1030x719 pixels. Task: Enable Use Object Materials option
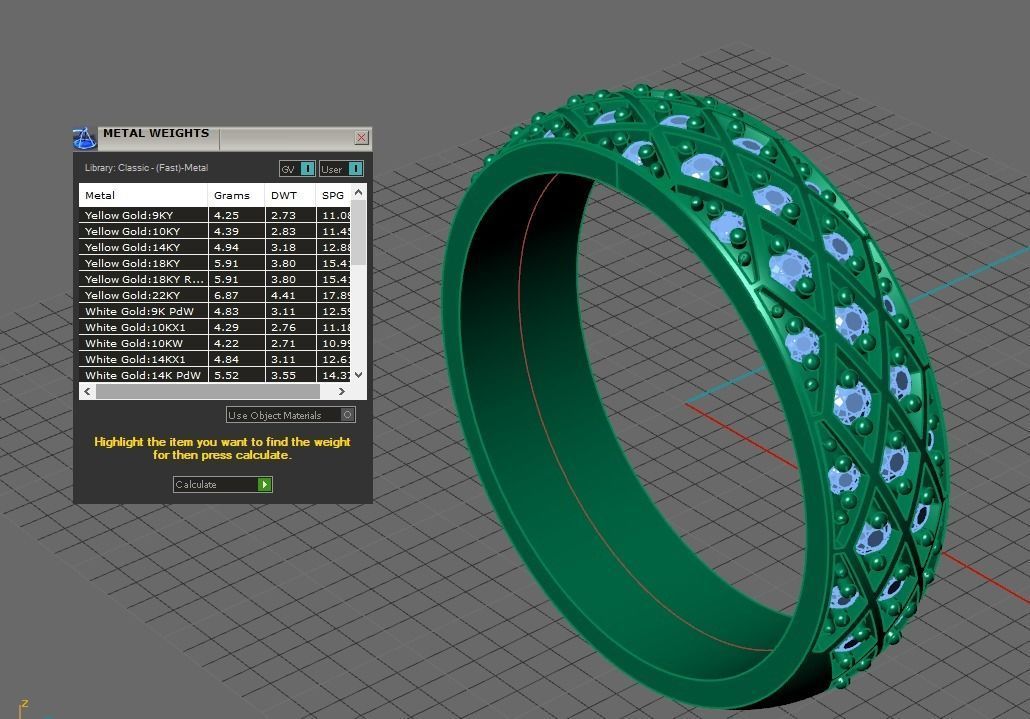pos(291,415)
